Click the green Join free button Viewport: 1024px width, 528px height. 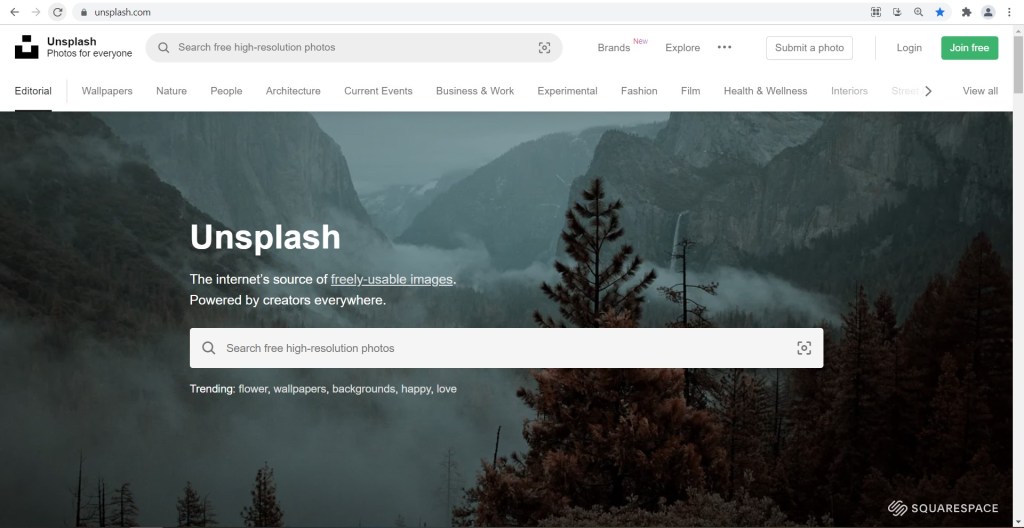pyautogui.click(x=969, y=48)
